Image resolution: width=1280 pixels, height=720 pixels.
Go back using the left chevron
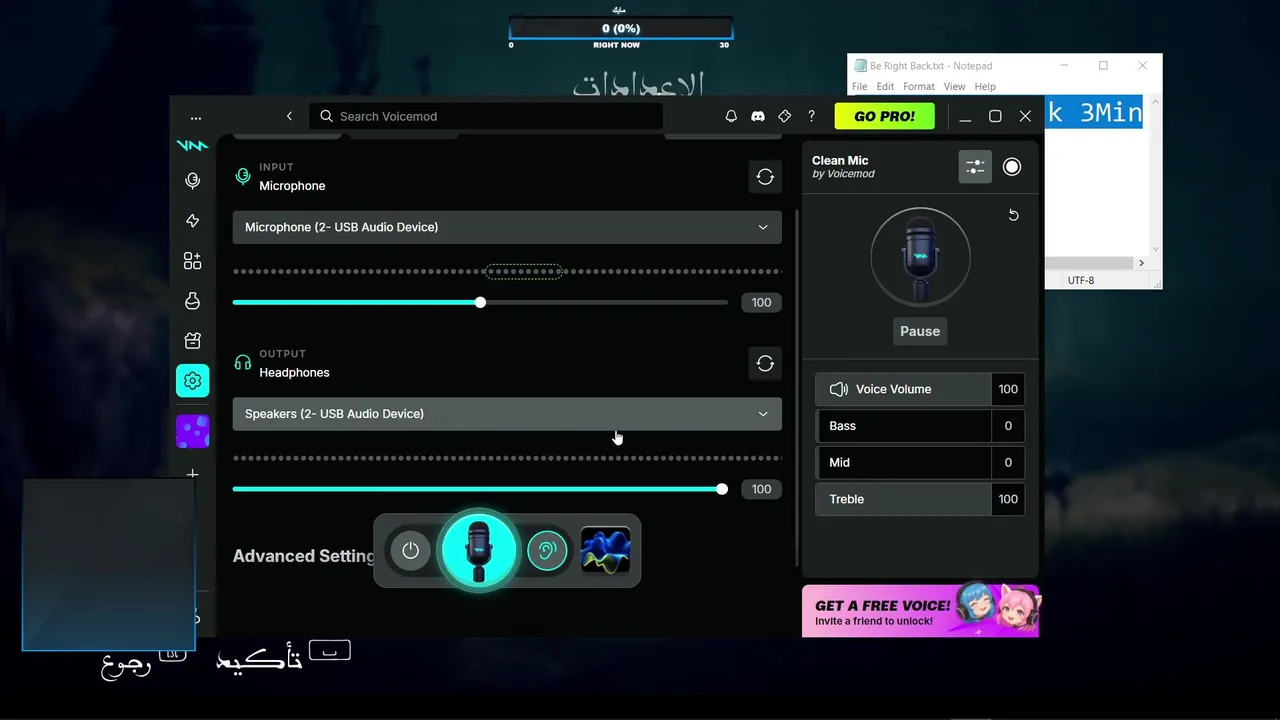[x=289, y=116]
